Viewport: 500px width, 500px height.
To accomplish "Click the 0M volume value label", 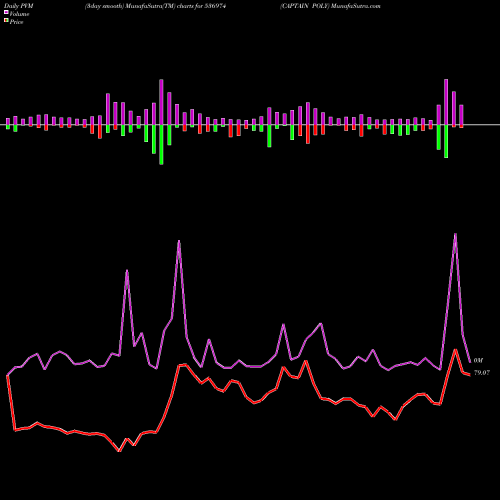I will [478, 360].
